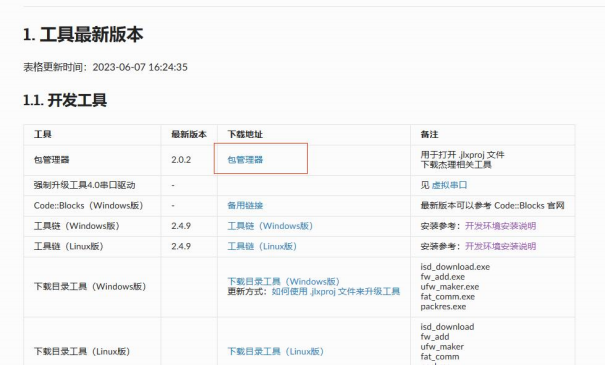This screenshot has width=605, height=365.
Task: Click the note 最新版本可以参考 Code::Blocks 官网
Action: [x=492, y=206]
